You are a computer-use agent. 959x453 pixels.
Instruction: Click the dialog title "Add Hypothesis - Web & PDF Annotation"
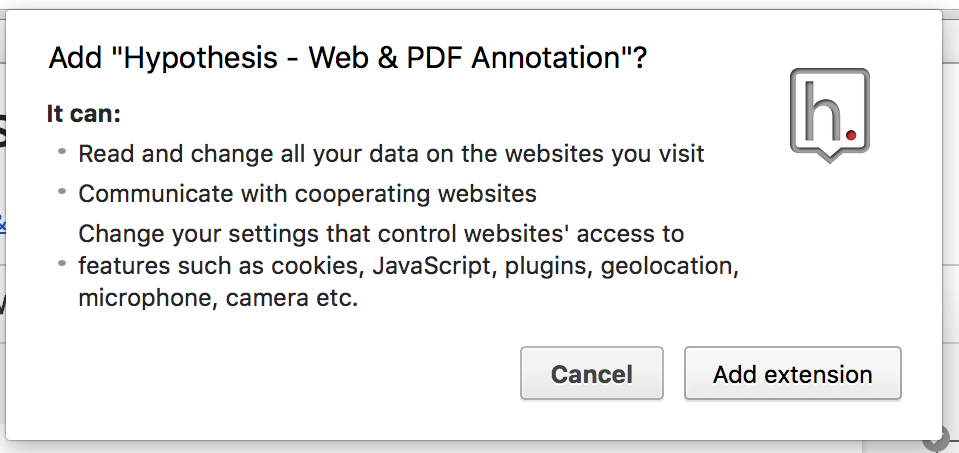pos(347,59)
